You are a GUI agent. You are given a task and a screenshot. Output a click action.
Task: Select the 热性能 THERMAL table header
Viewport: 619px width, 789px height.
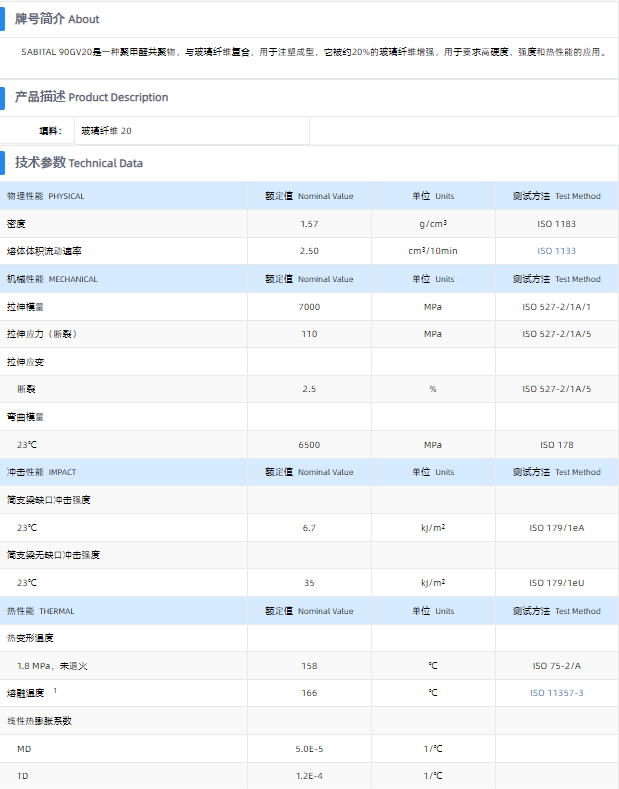point(41,611)
